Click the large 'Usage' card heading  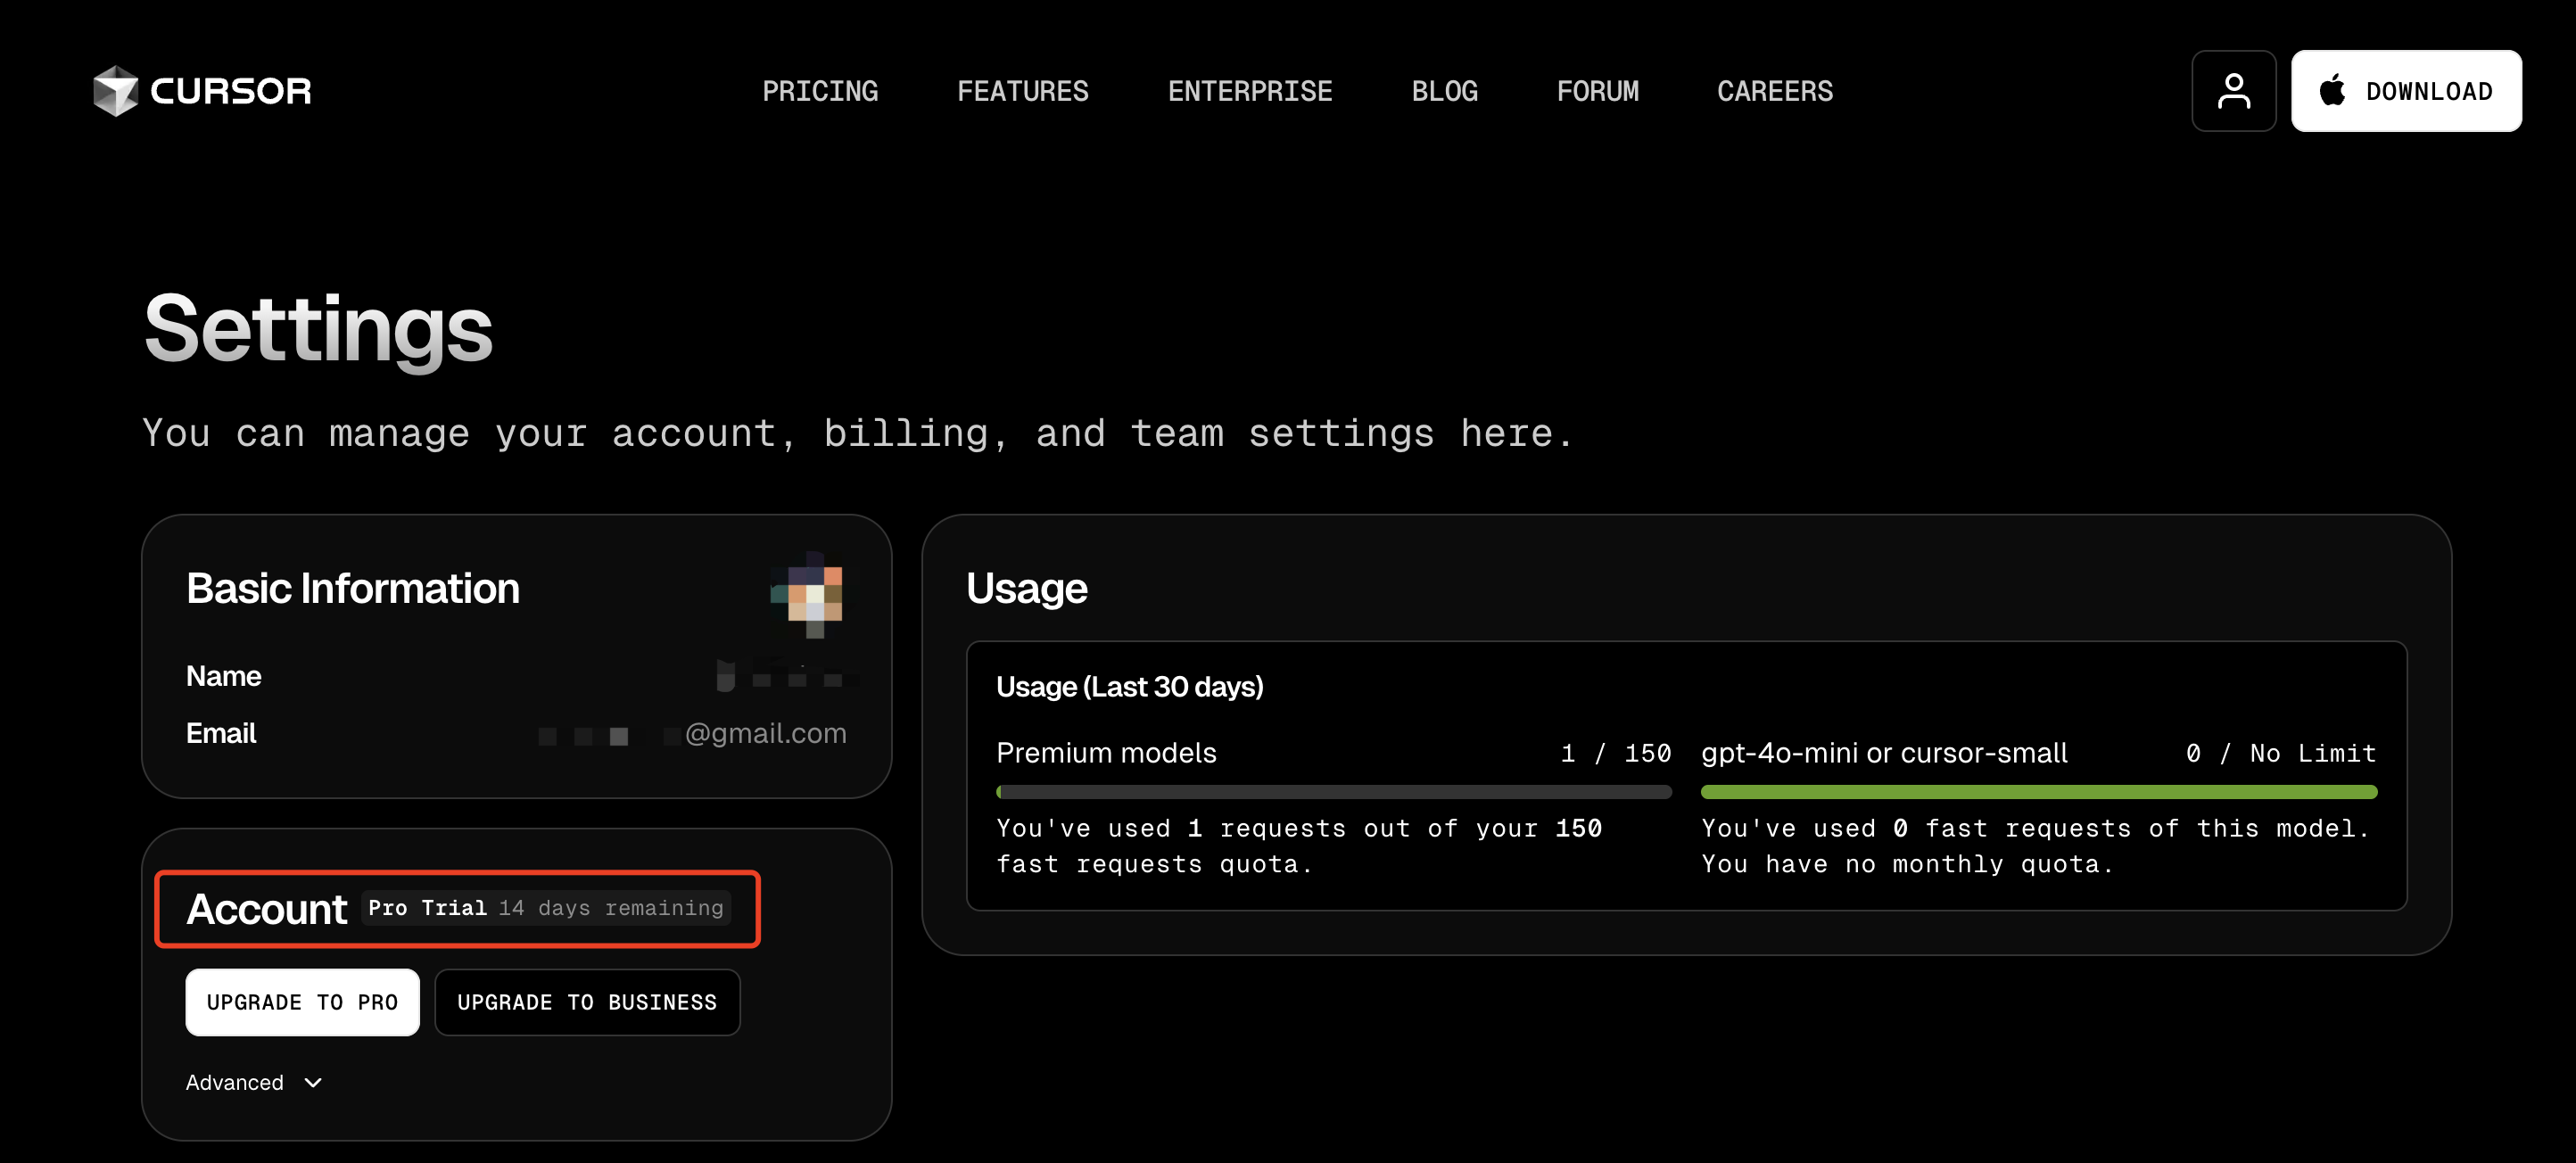[1027, 588]
